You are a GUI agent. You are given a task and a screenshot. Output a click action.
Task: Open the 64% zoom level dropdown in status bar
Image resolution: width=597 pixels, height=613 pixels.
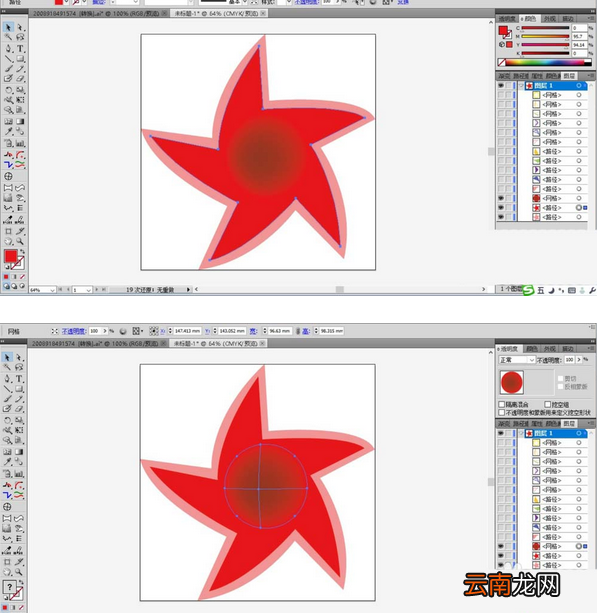pos(43,290)
